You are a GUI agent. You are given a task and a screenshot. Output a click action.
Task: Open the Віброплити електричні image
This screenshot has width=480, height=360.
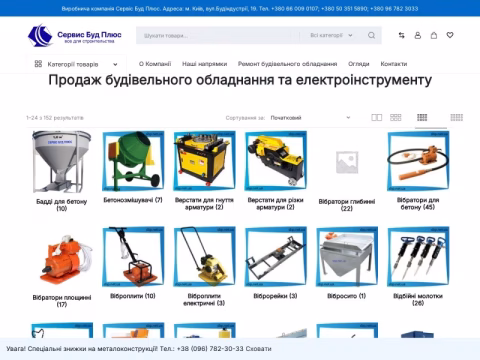[x=204, y=257]
